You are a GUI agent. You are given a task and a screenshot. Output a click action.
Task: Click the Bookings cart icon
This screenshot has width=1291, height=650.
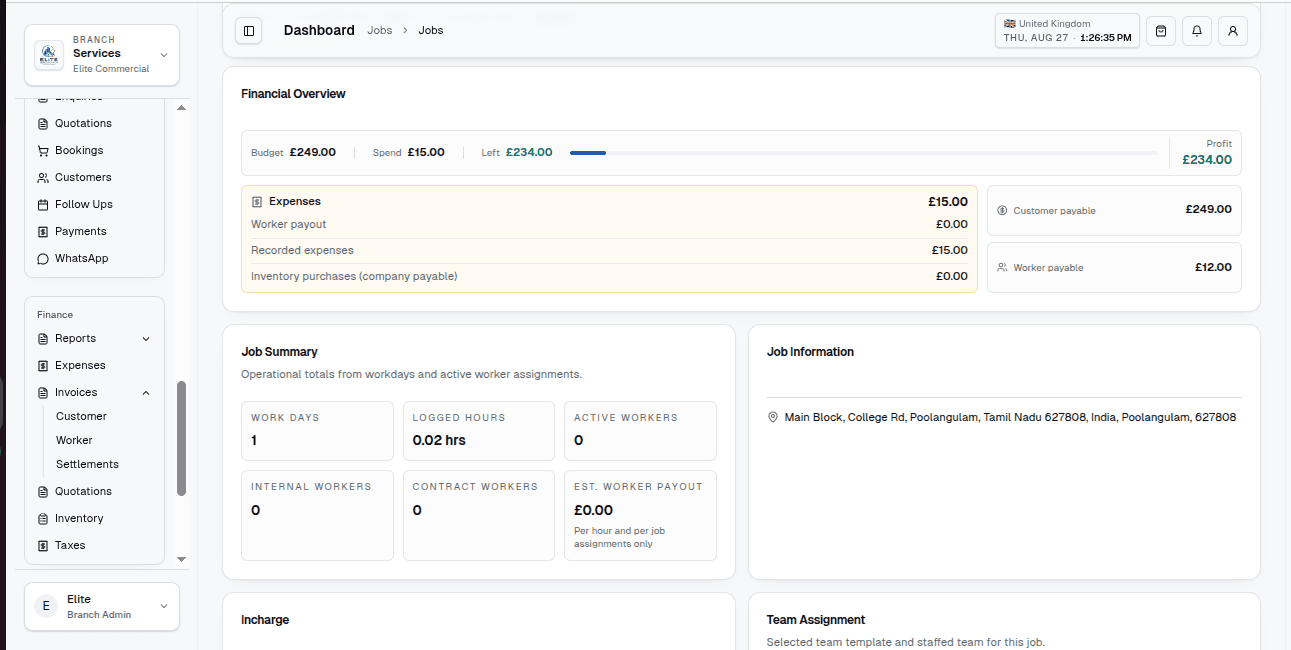(43, 151)
